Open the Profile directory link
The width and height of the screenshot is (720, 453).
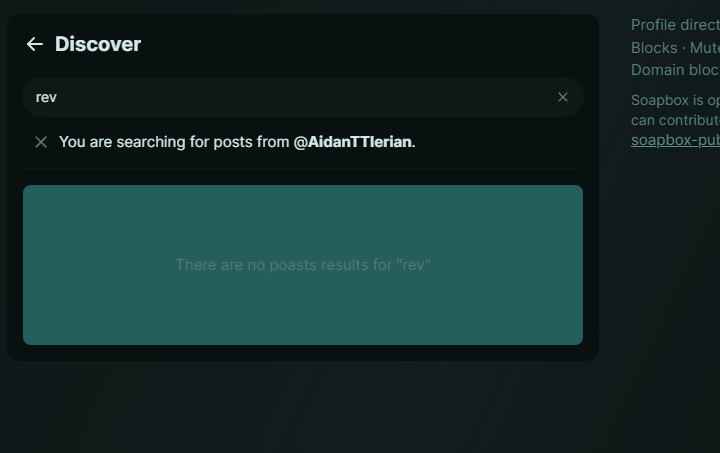tap(675, 25)
